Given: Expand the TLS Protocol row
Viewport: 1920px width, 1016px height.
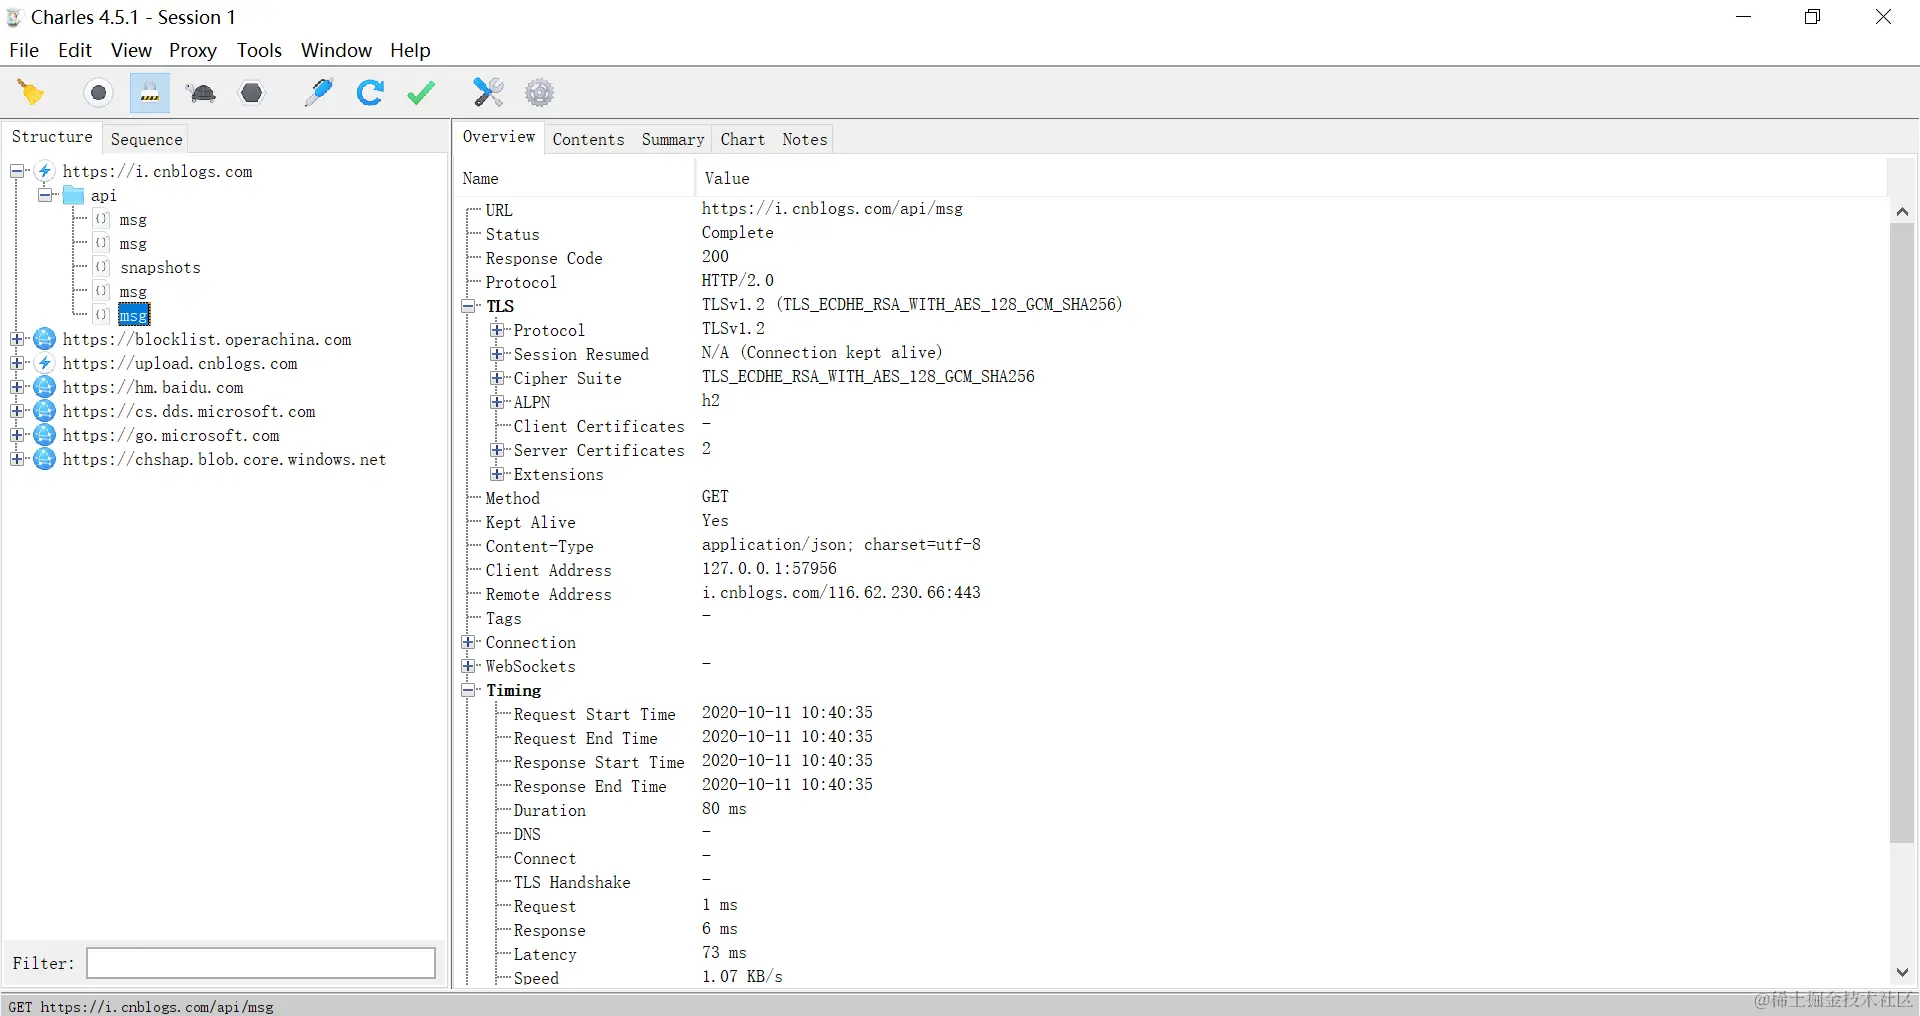Looking at the screenshot, I should (x=496, y=330).
